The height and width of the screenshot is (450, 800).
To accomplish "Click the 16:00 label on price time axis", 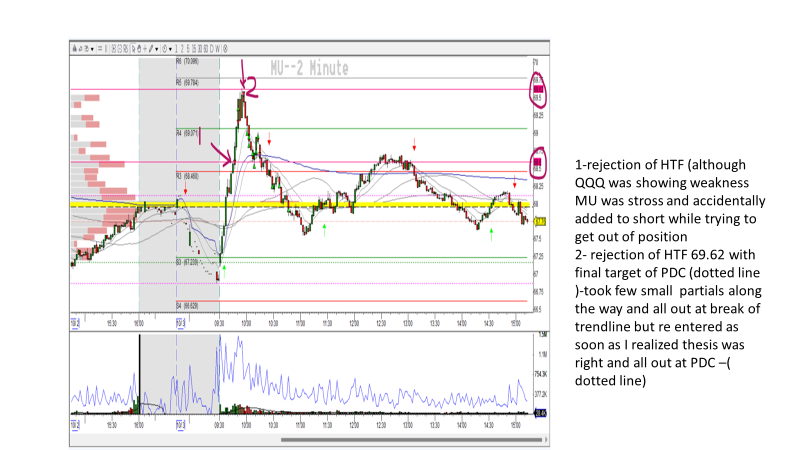I will tap(139, 323).
